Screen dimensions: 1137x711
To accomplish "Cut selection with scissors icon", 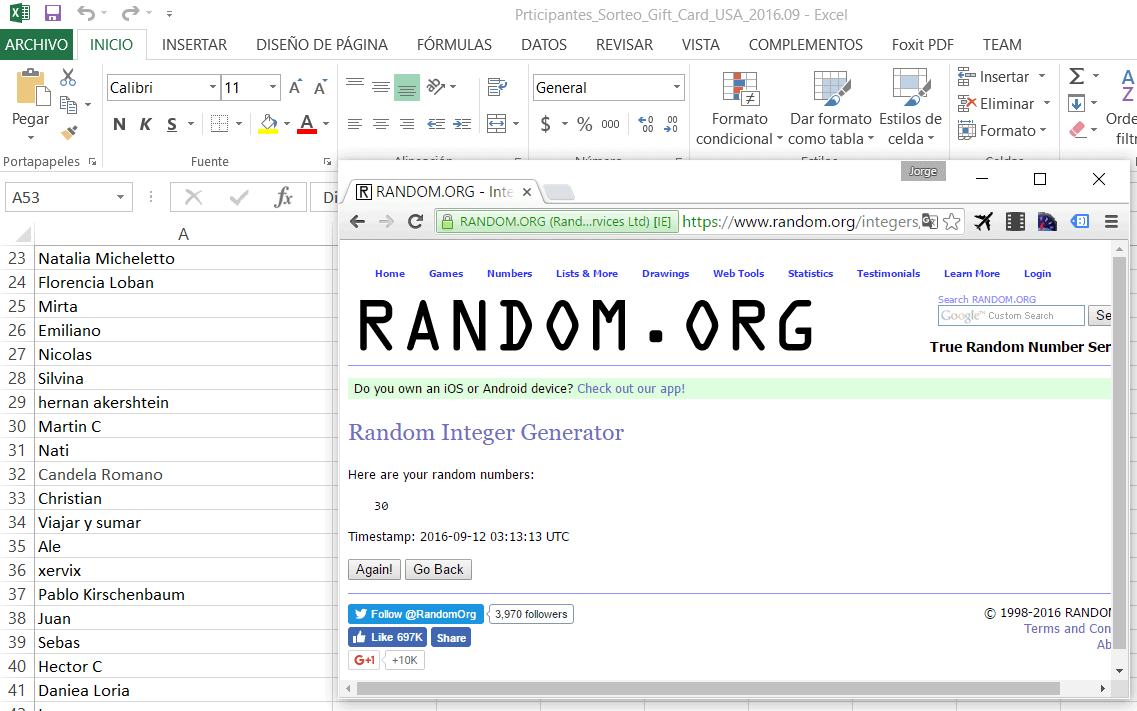I will 68,77.
